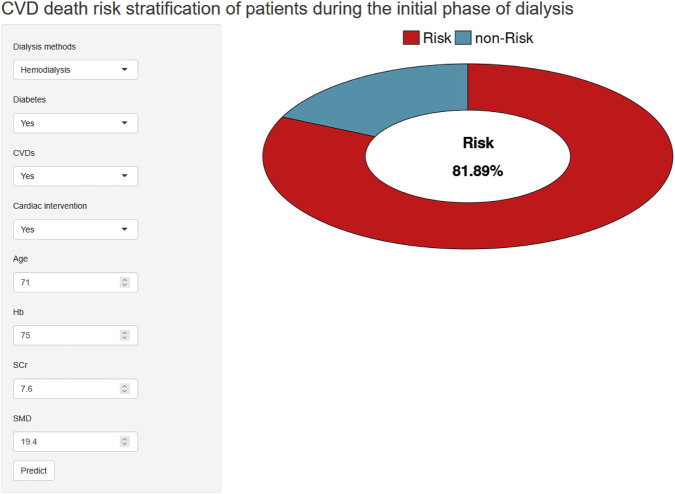Expand the Cardiac intervention dropdown

tap(75, 229)
